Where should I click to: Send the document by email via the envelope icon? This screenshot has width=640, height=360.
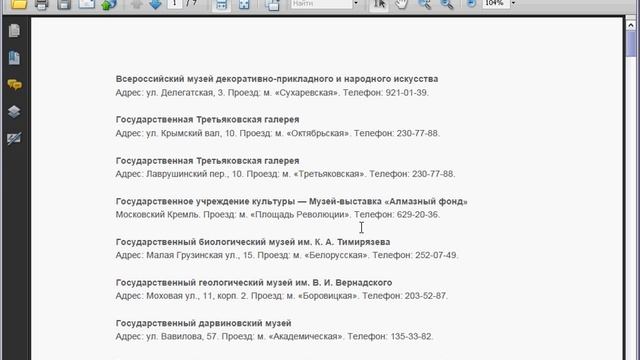tap(87, 4)
